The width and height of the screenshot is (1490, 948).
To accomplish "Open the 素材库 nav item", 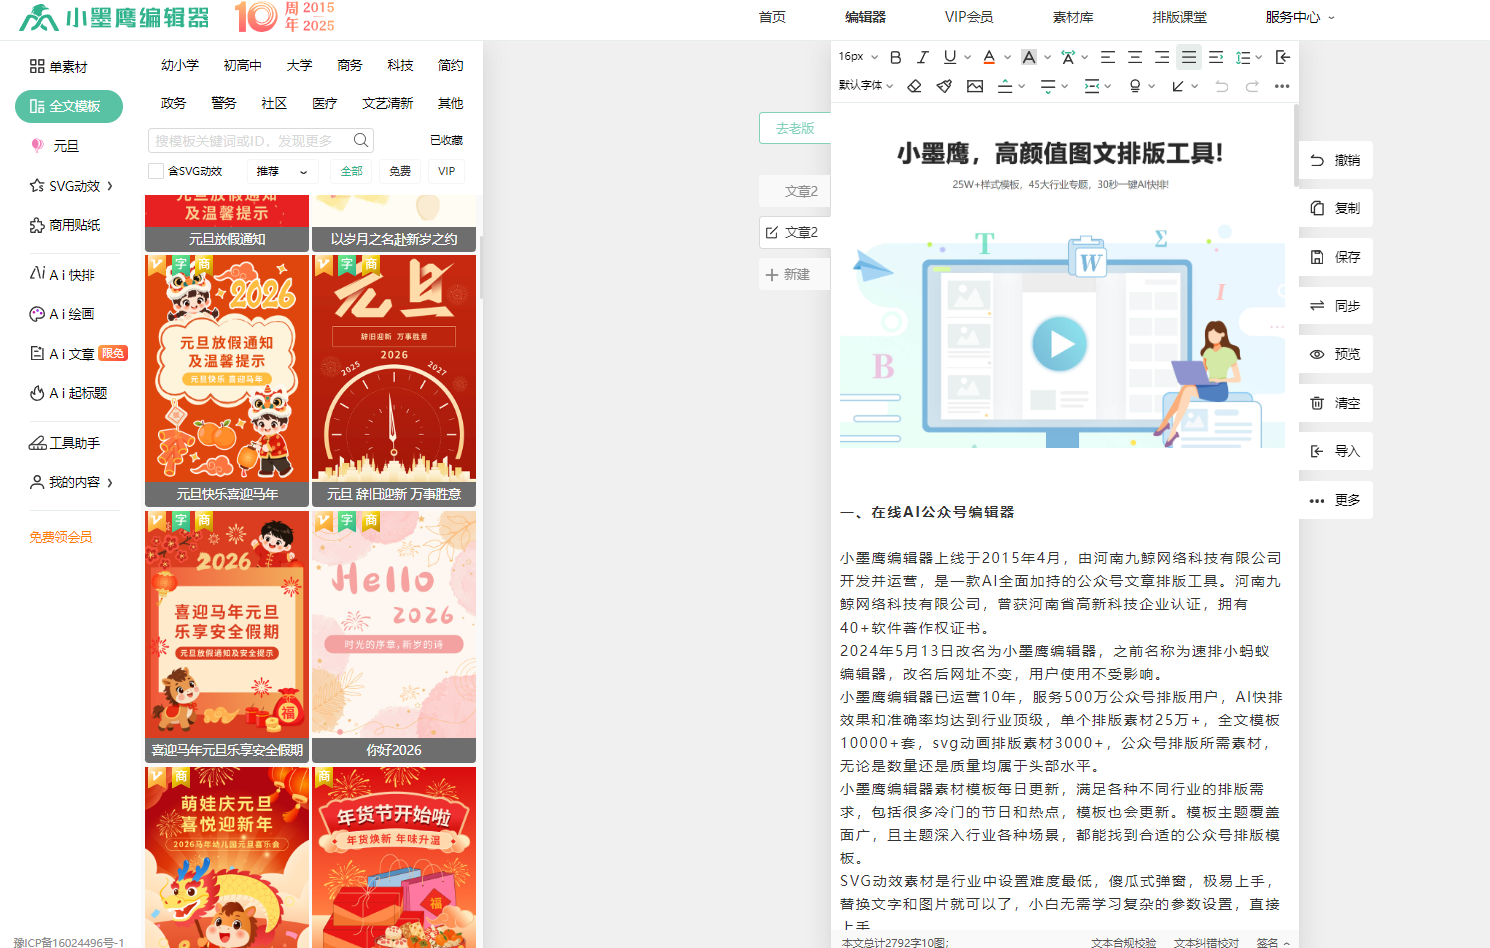I will [x=1073, y=17].
